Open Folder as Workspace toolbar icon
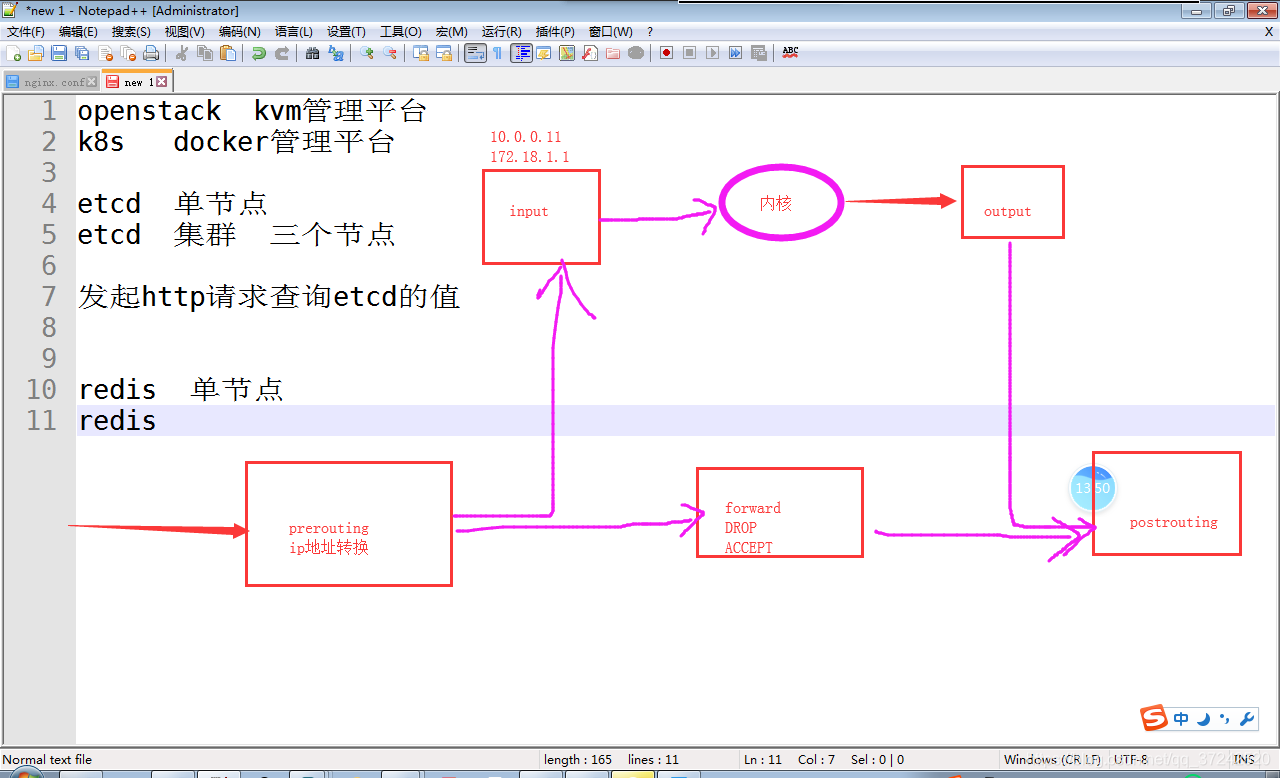Image resolution: width=1280 pixels, height=778 pixels. 612,53
